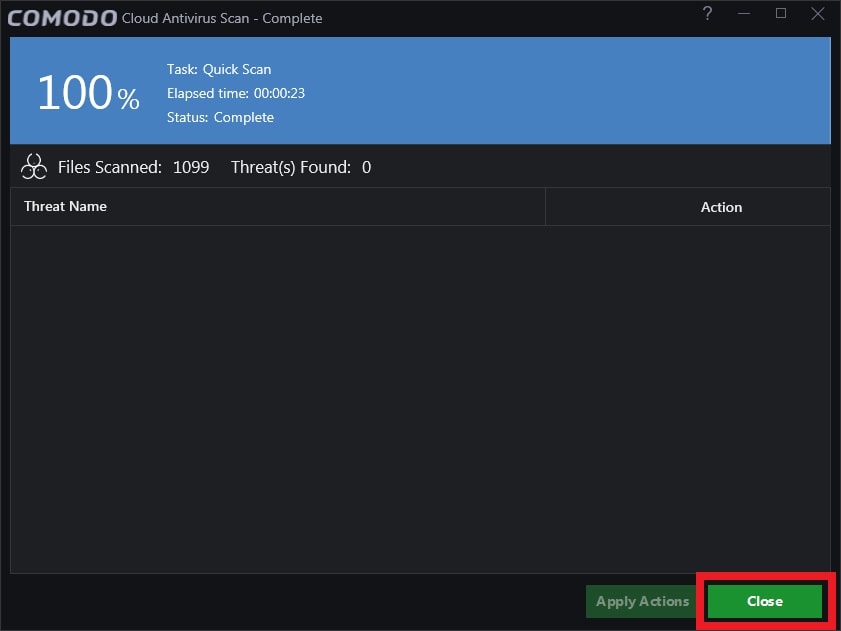This screenshot has width=841, height=631.
Task: Click the biohazard scan results icon
Action: point(33,166)
